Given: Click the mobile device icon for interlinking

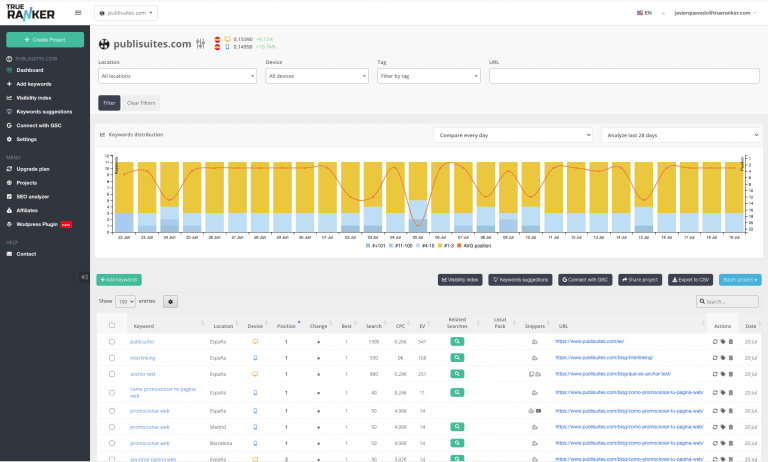Looking at the screenshot, I should click(255, 358).
